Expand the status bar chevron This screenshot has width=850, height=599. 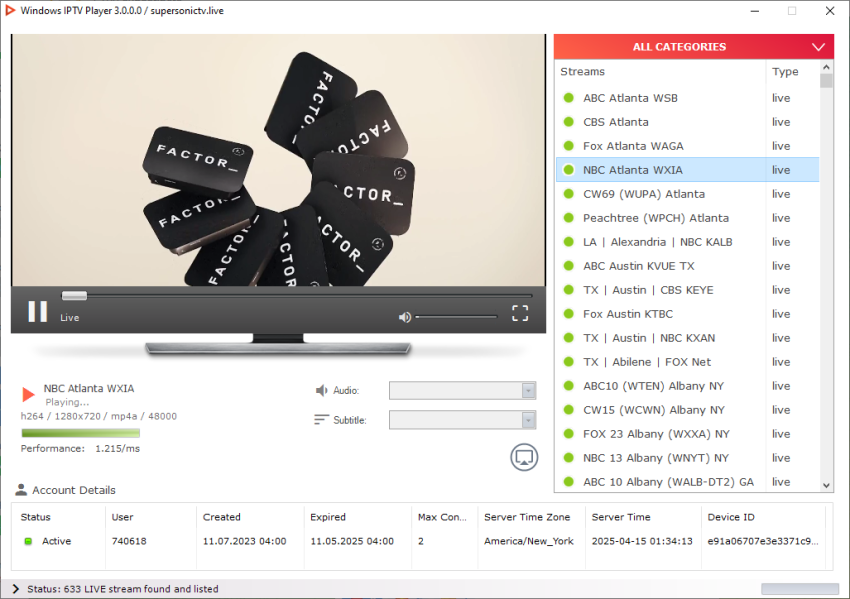(x=15, y=589)
